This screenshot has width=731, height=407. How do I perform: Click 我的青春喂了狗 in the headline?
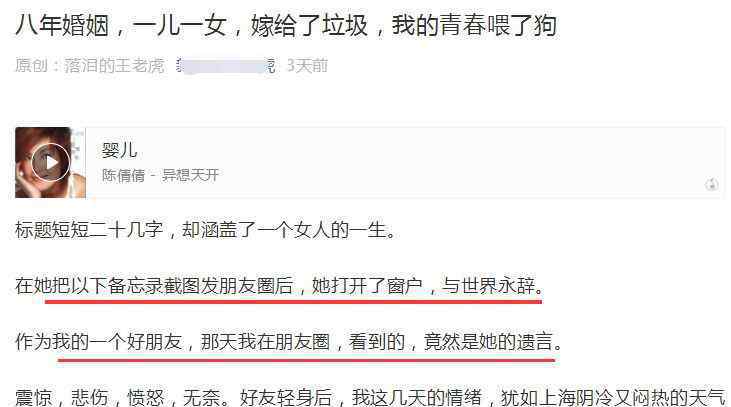tap(474, 26)
